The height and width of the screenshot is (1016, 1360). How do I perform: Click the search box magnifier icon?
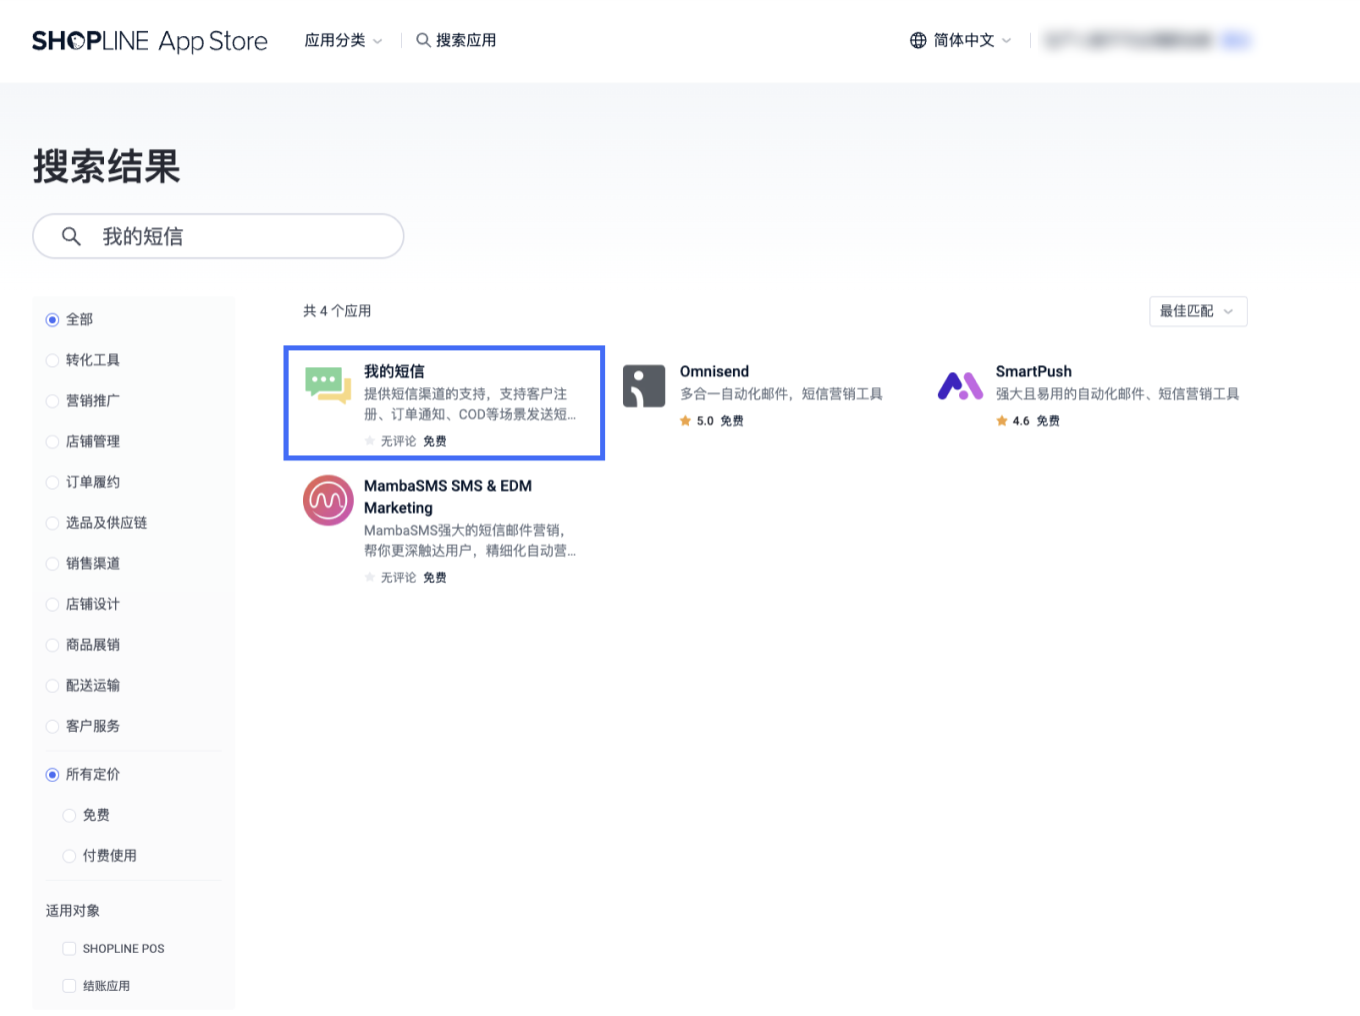(x=71, y=236)
